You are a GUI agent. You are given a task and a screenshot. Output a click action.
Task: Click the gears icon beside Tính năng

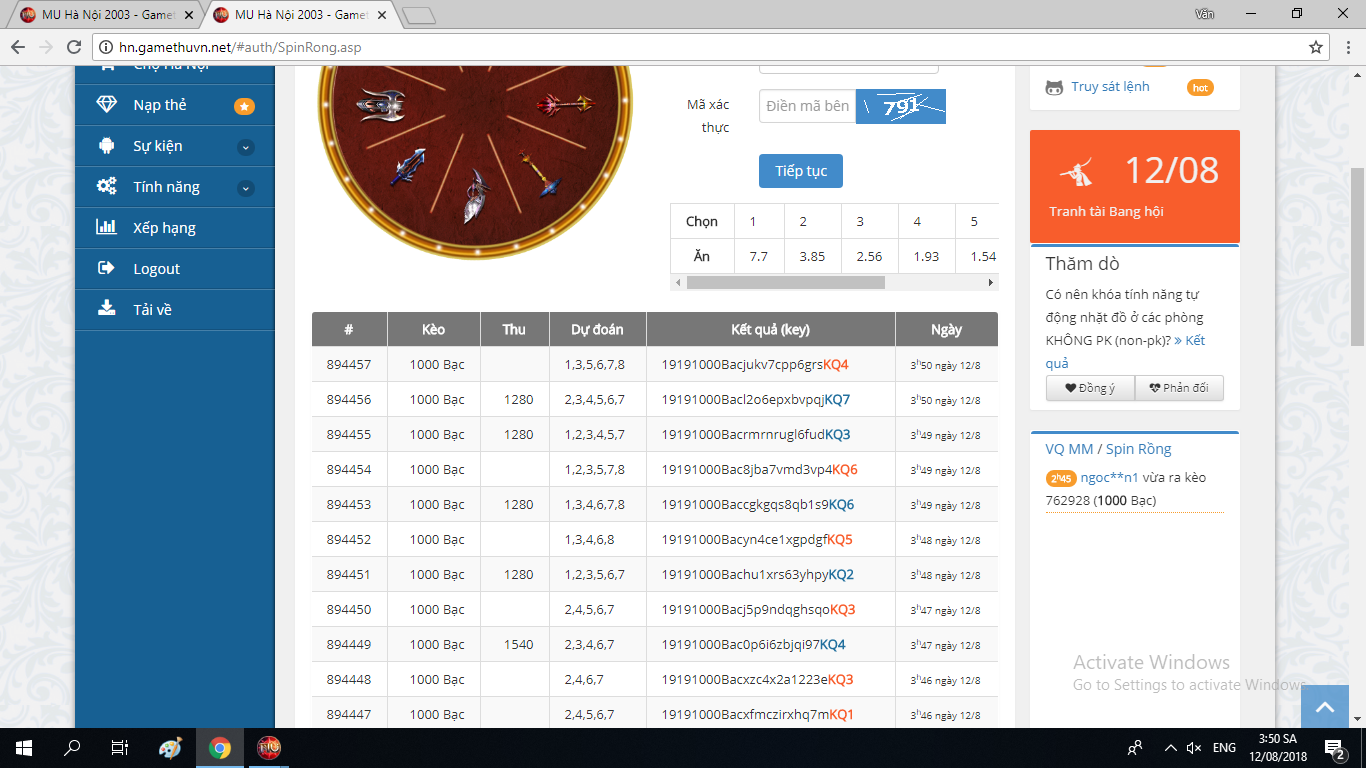106,187
